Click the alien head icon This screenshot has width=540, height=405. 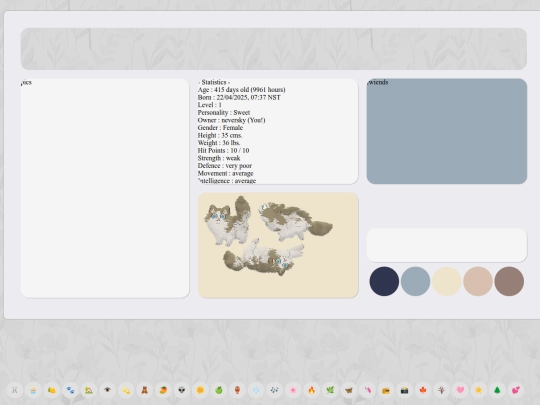[182, 390]
